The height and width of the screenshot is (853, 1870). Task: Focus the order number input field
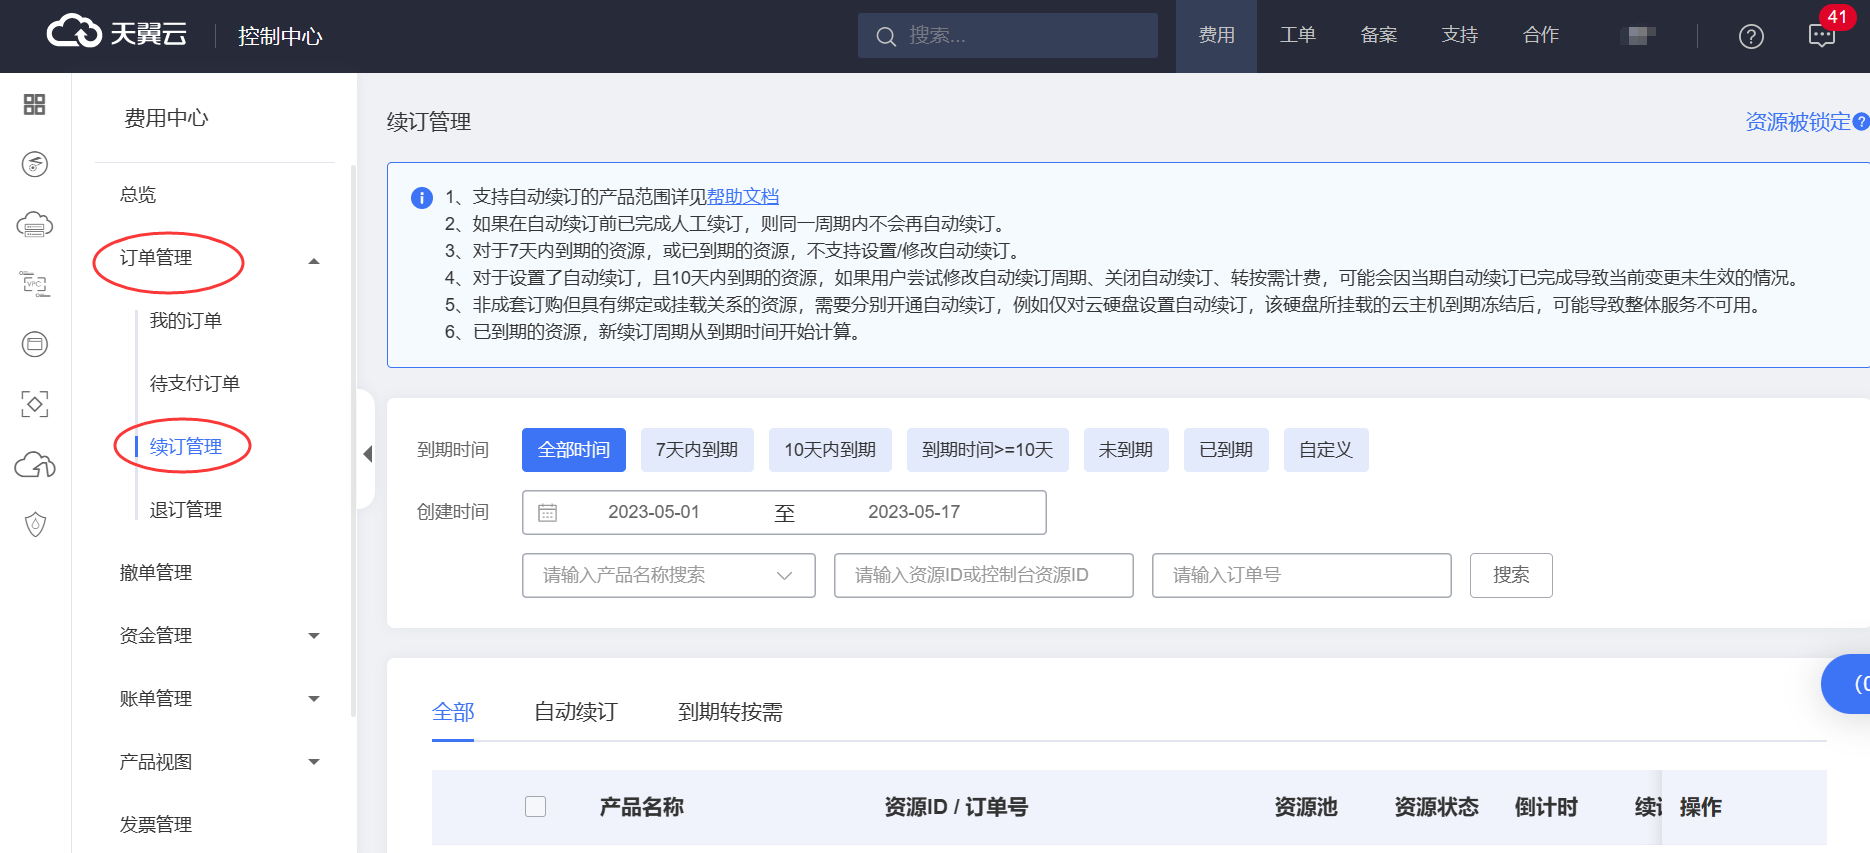[x=1300, y=575]
